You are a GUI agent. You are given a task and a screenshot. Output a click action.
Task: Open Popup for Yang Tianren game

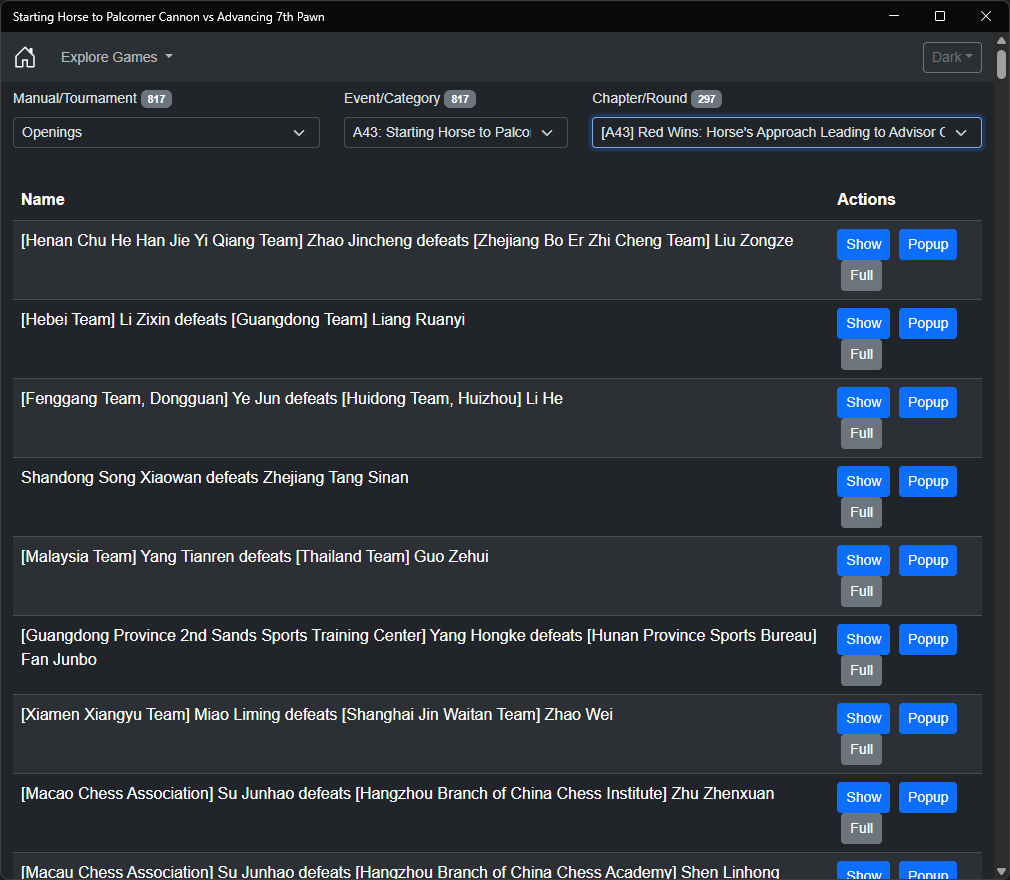(x=928, y=560)
